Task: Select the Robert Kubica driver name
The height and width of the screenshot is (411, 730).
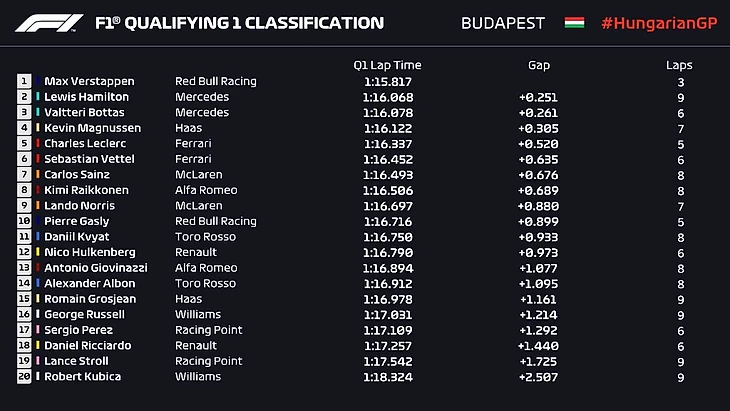Action: [82, 377]
